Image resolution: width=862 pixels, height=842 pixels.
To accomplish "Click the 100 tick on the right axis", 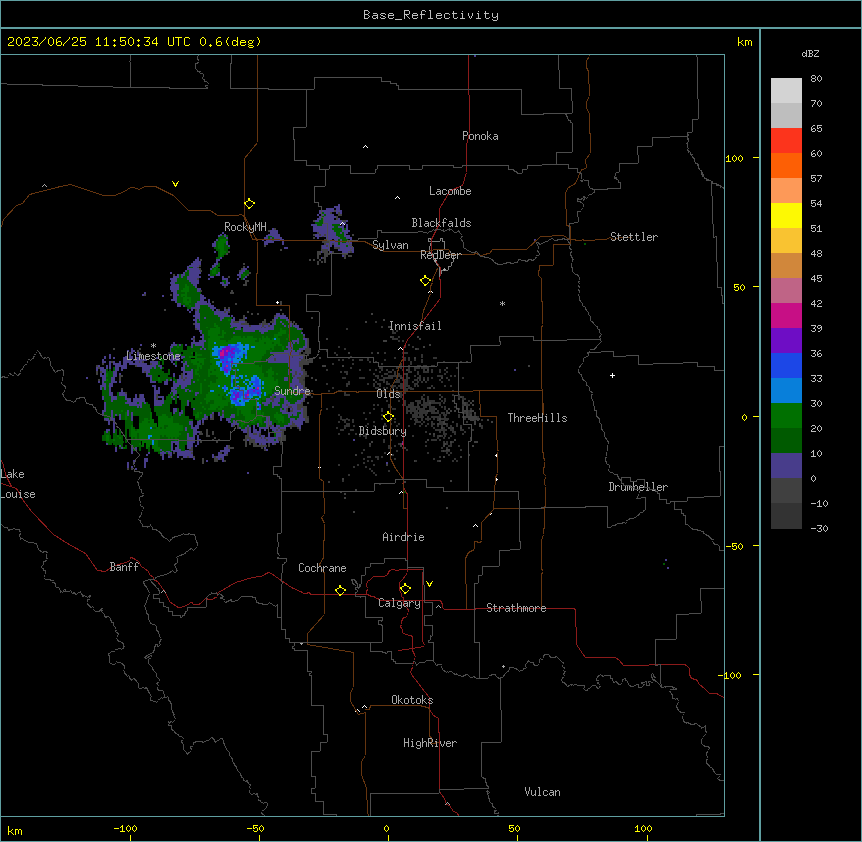I will (x=734, y=158).
